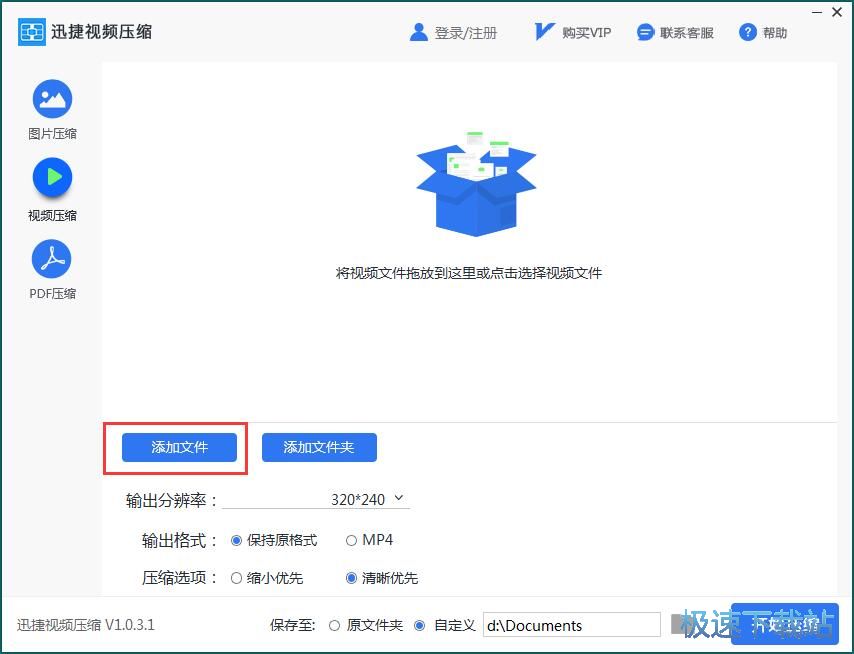Screen dimensions: 854x654
Task: Click the 迅捷视频压缩 V1.0.3.1 version text
Action: click(86, 625)
